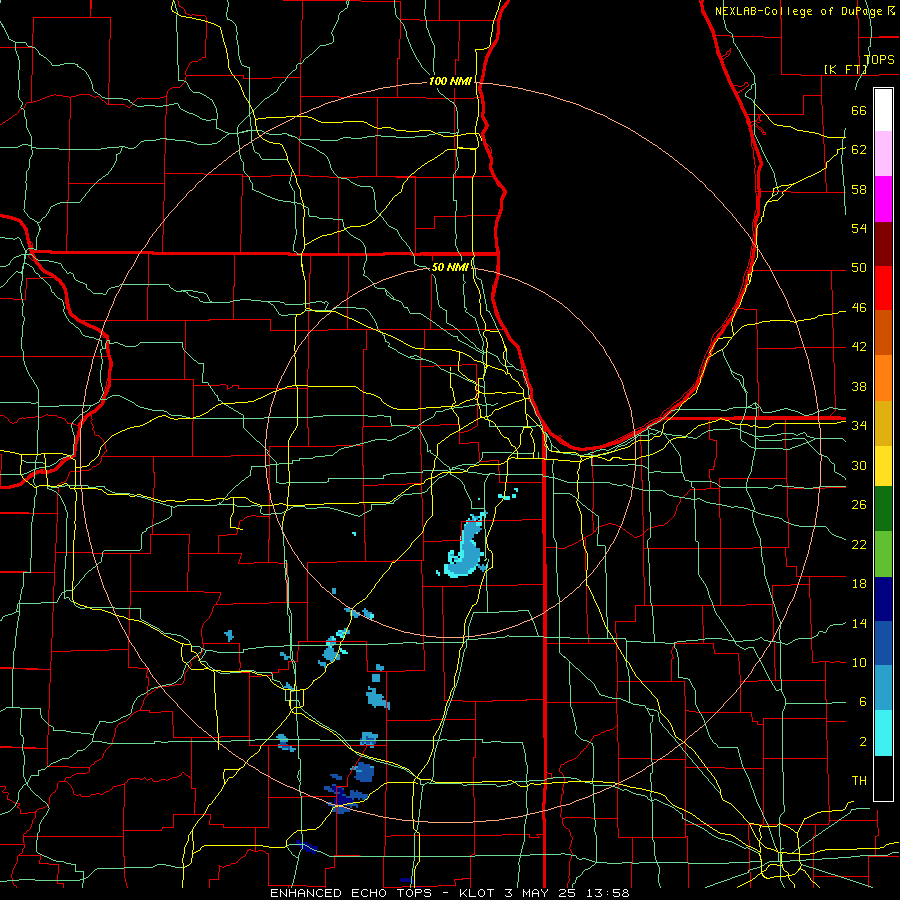Image resolution: width=900 pixels, height=900 pixels.
Task: Pick the cyan legend swatch
Action: [x=883, y=732]
